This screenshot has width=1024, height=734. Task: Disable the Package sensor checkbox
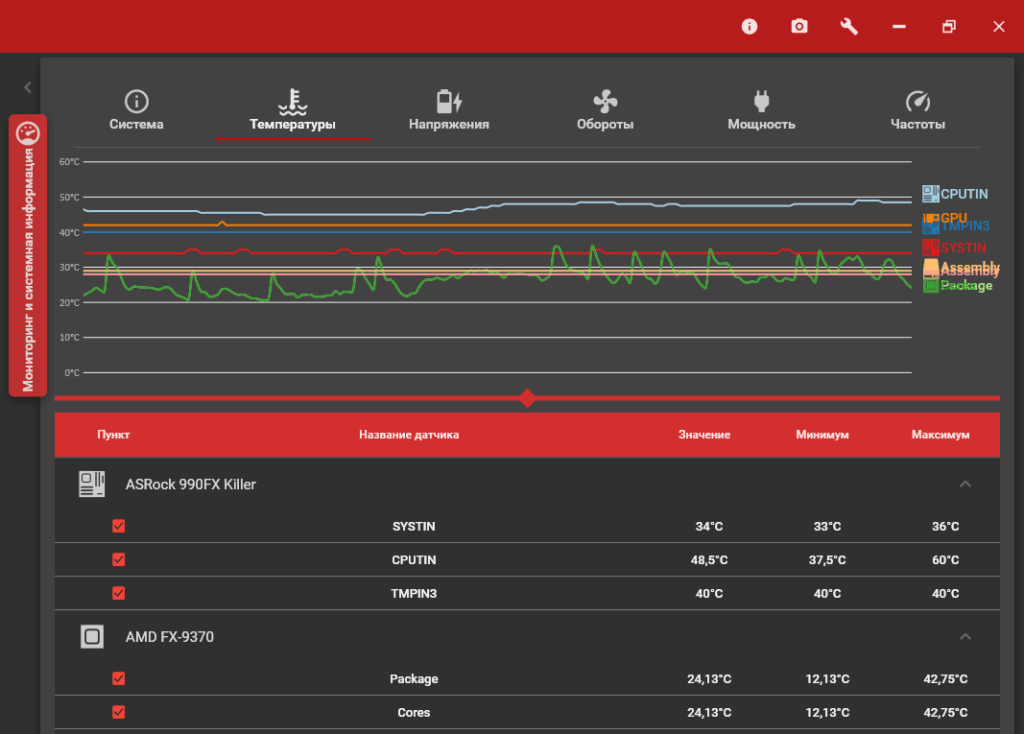119,679
